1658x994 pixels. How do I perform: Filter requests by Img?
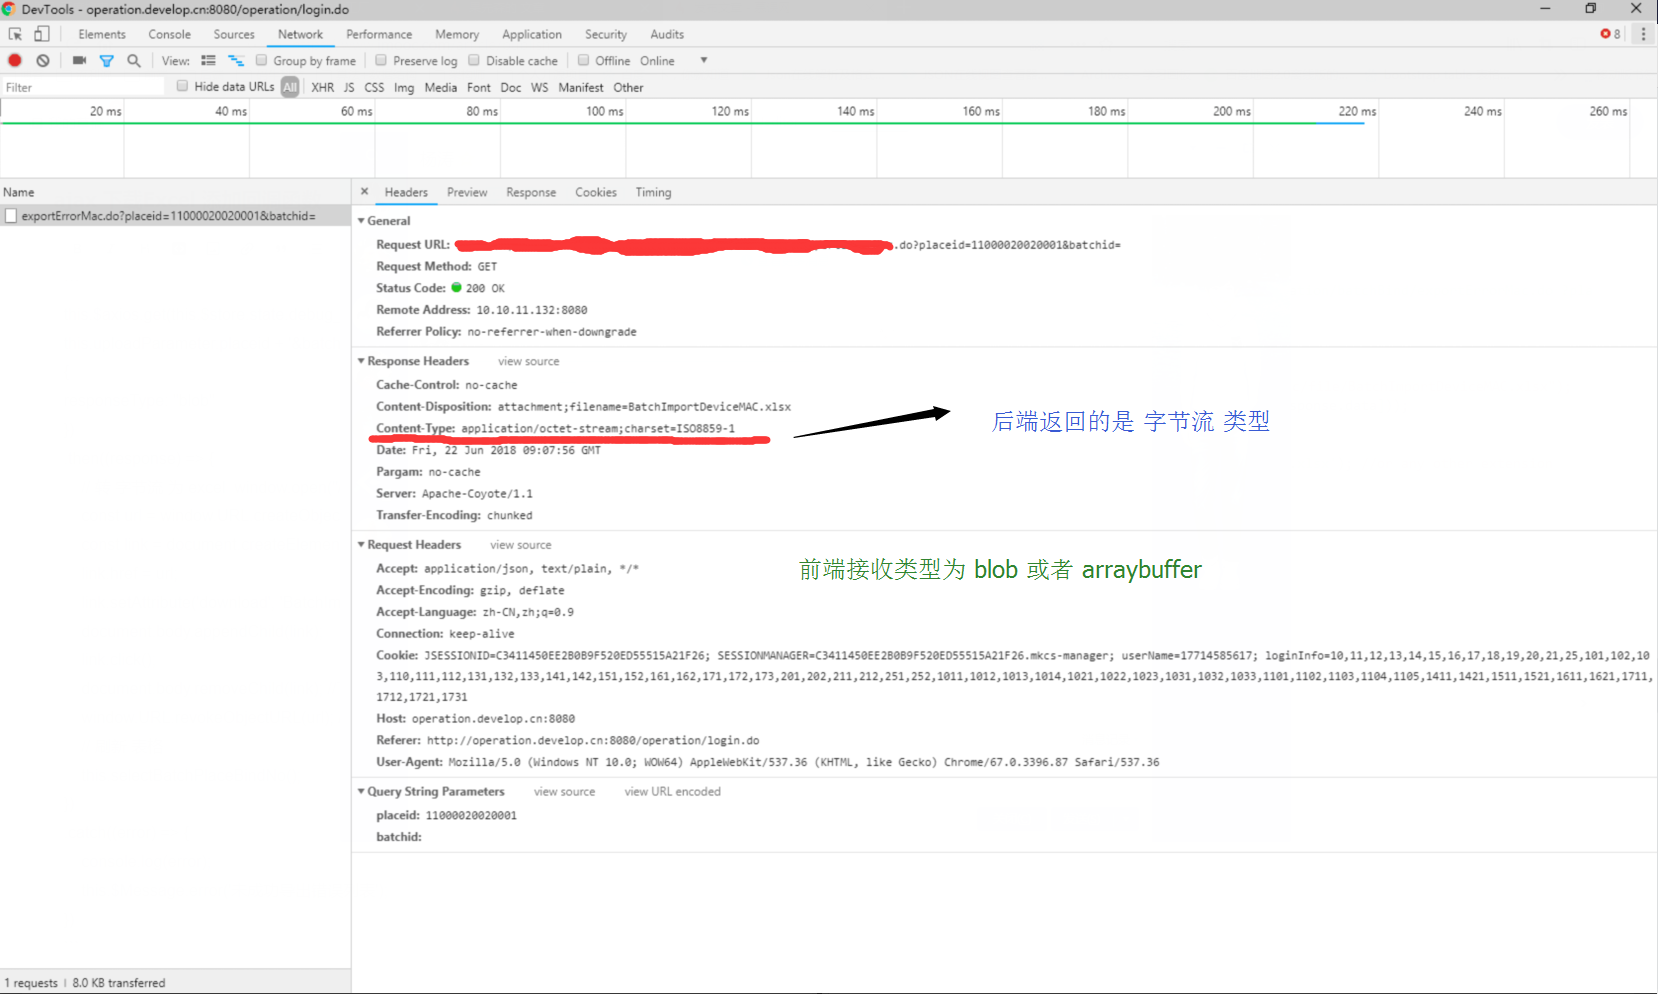pos(404,87)
